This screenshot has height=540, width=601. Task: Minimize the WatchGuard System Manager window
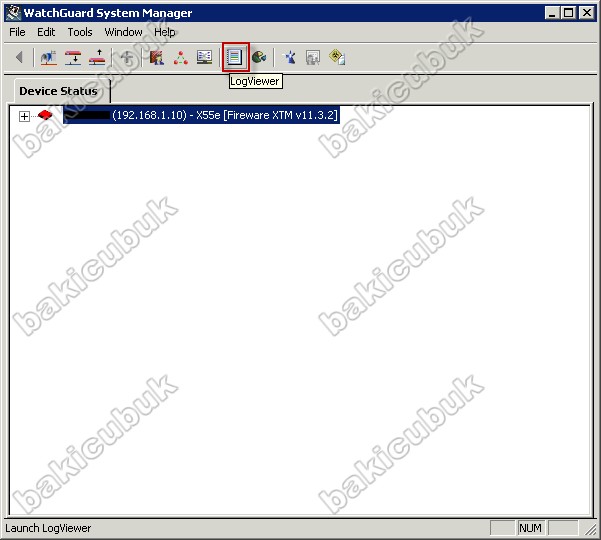click(552, 13)
